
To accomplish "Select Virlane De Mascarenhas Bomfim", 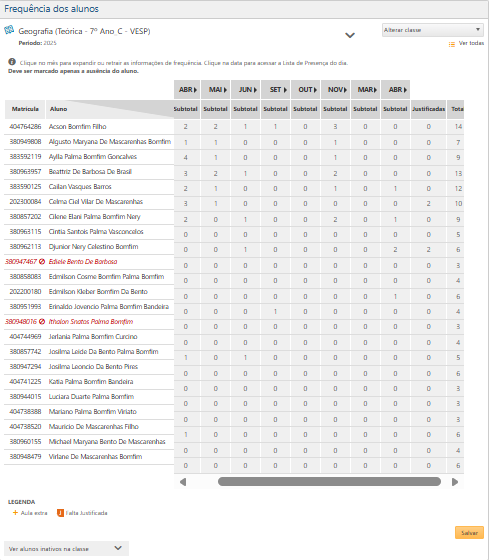I will click(x=95, y=456).
